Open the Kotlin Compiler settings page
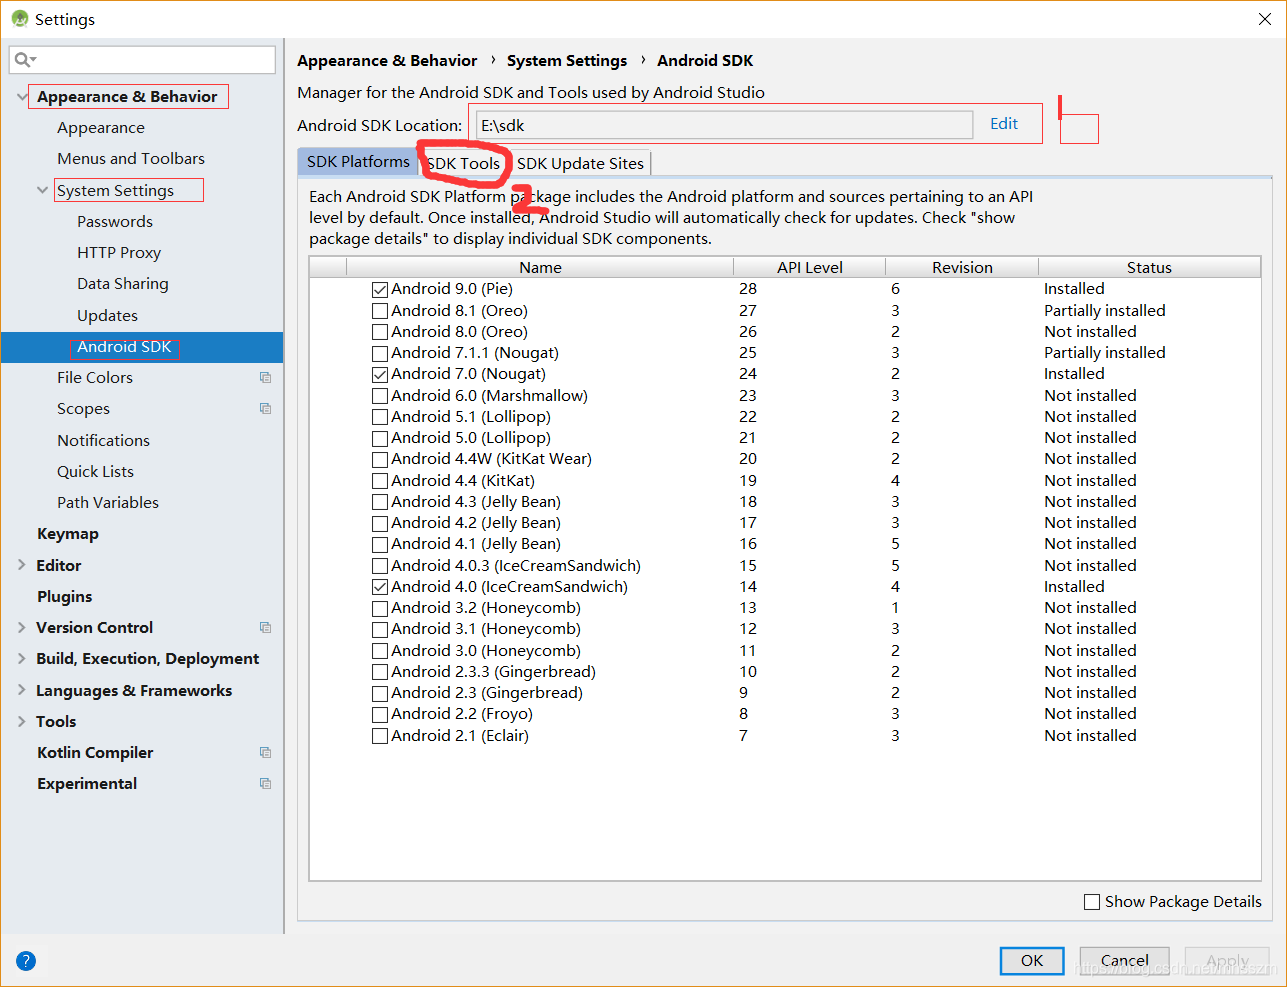Image resolution: width=1287 pixels, height=987 pixels. 95,752
